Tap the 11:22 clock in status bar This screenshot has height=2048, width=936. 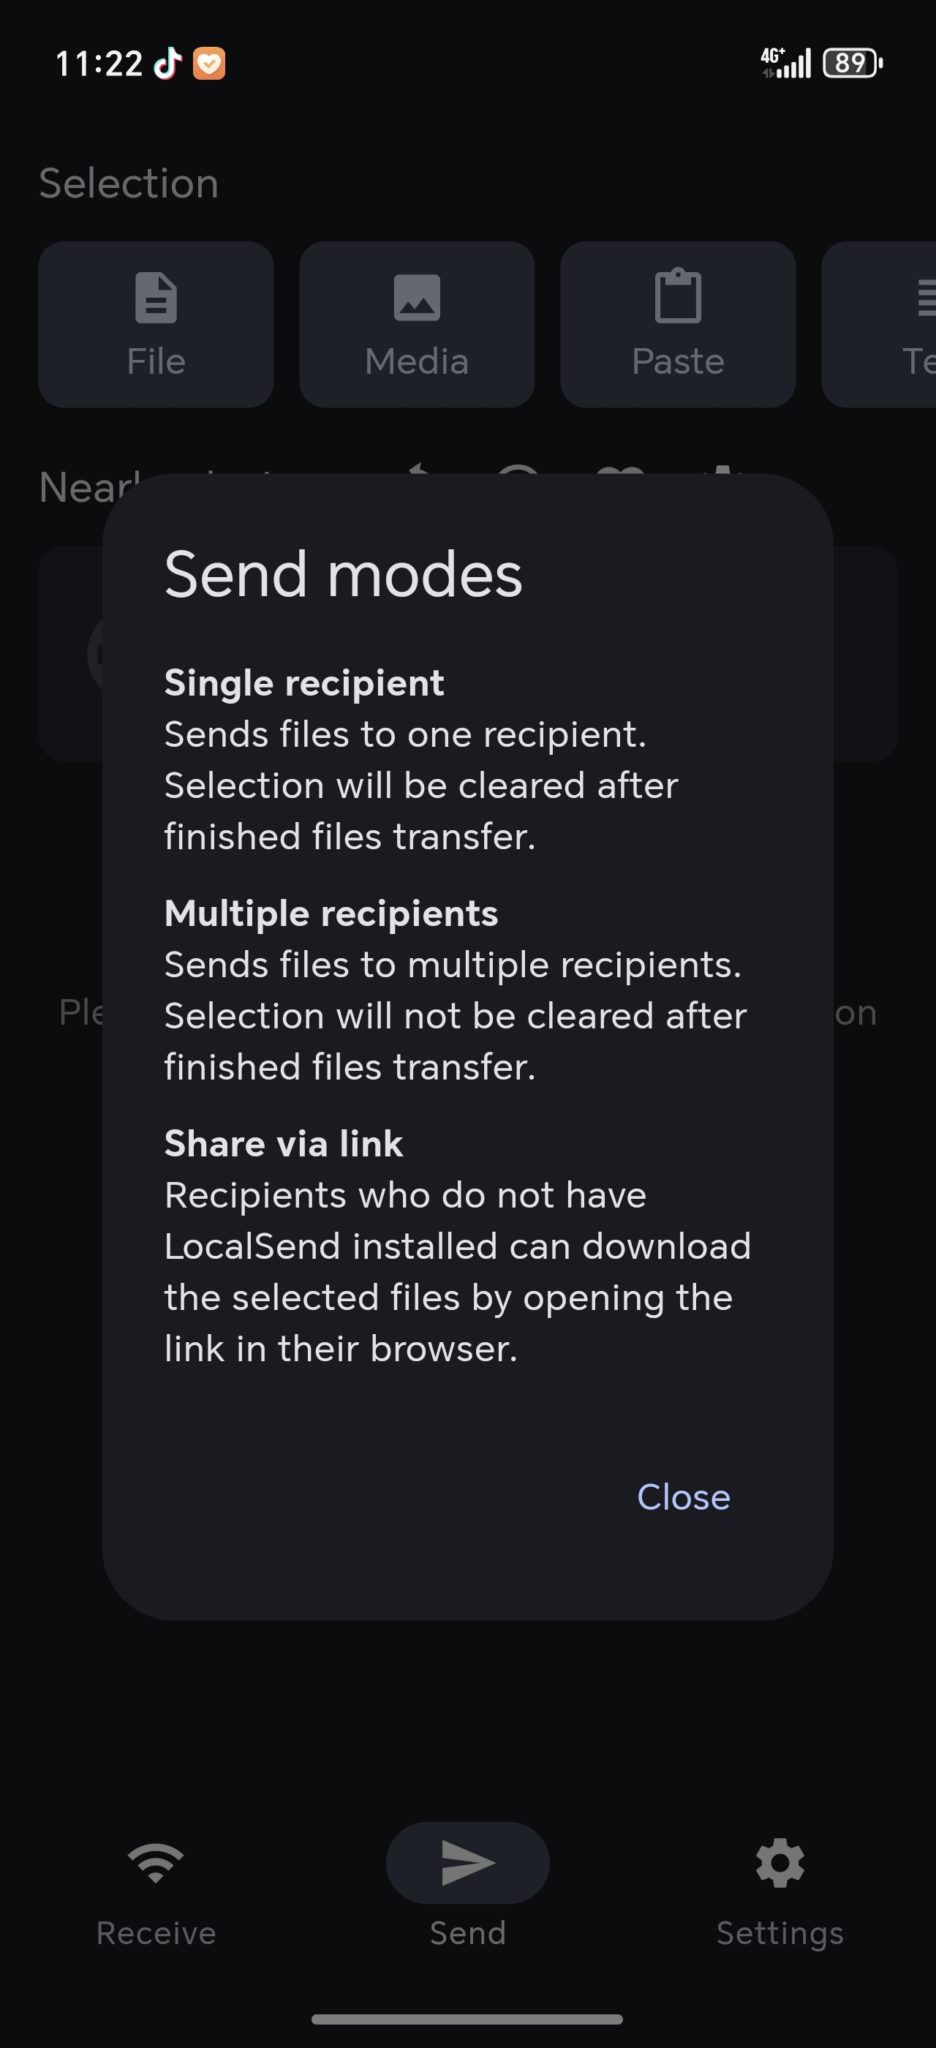(x=99, y=64)
